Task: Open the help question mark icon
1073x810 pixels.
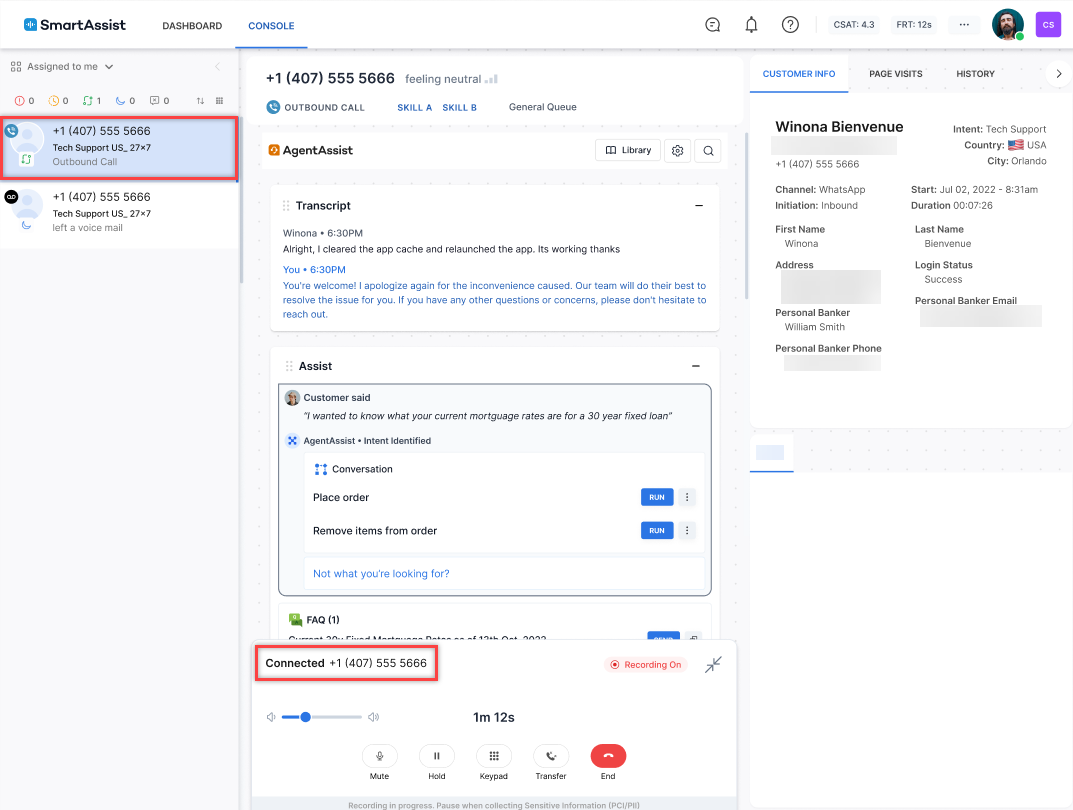Action: (x=790, y=24)
